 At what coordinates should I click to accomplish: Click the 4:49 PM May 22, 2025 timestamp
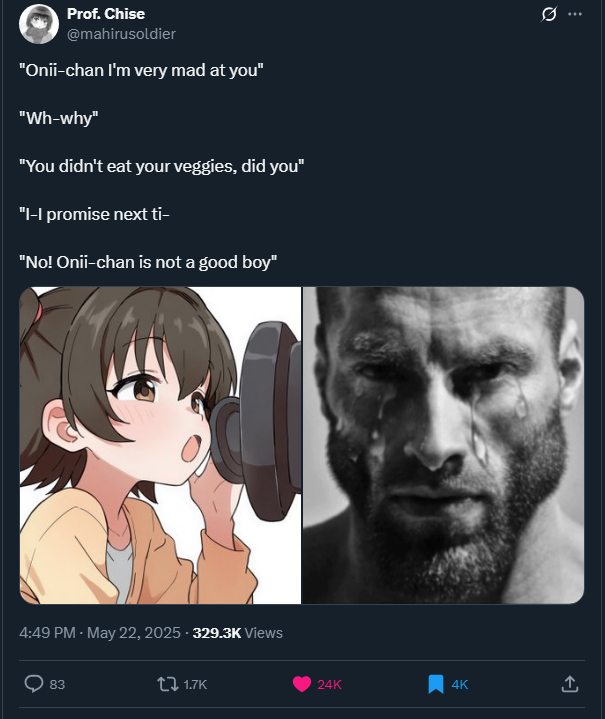point(100,633)
